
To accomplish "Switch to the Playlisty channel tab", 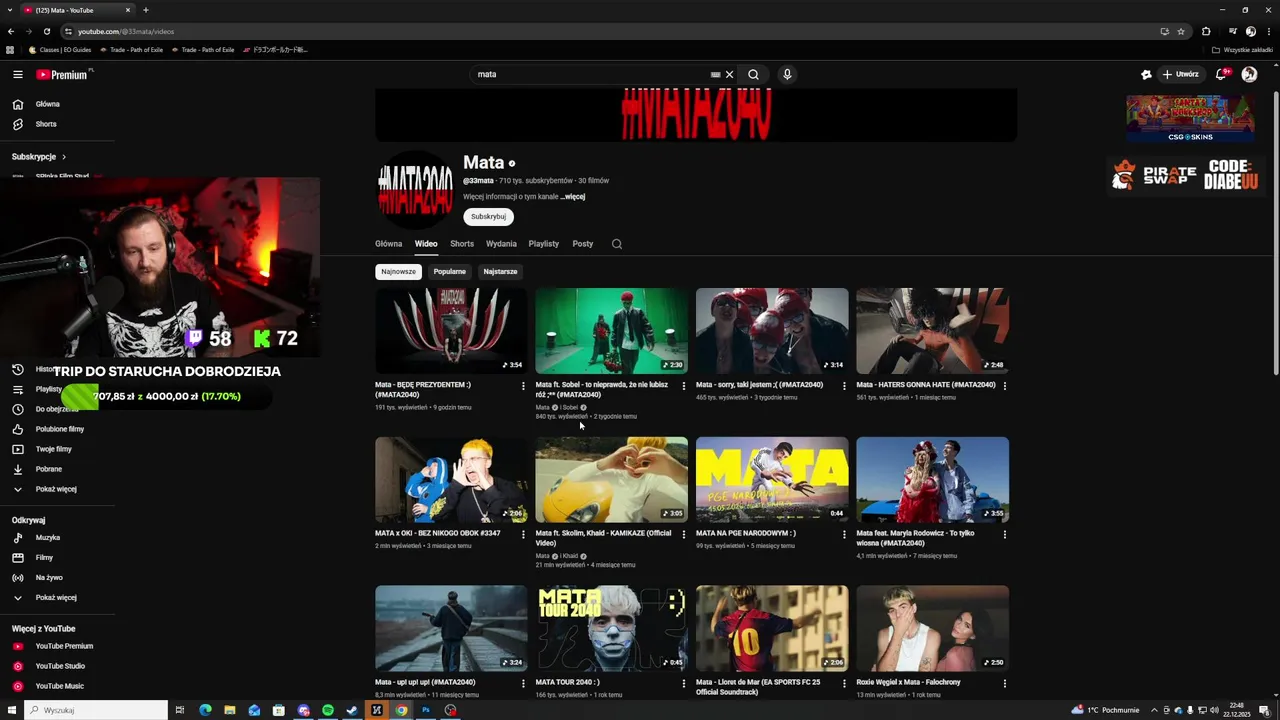I will click(x=544, y=244).
